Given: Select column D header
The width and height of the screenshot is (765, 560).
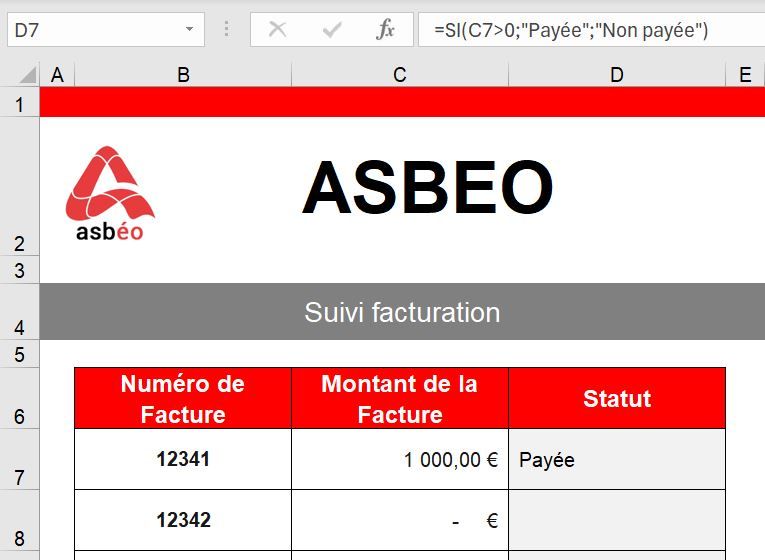Looking at the screenshot, I should click(x=617, y=75).
